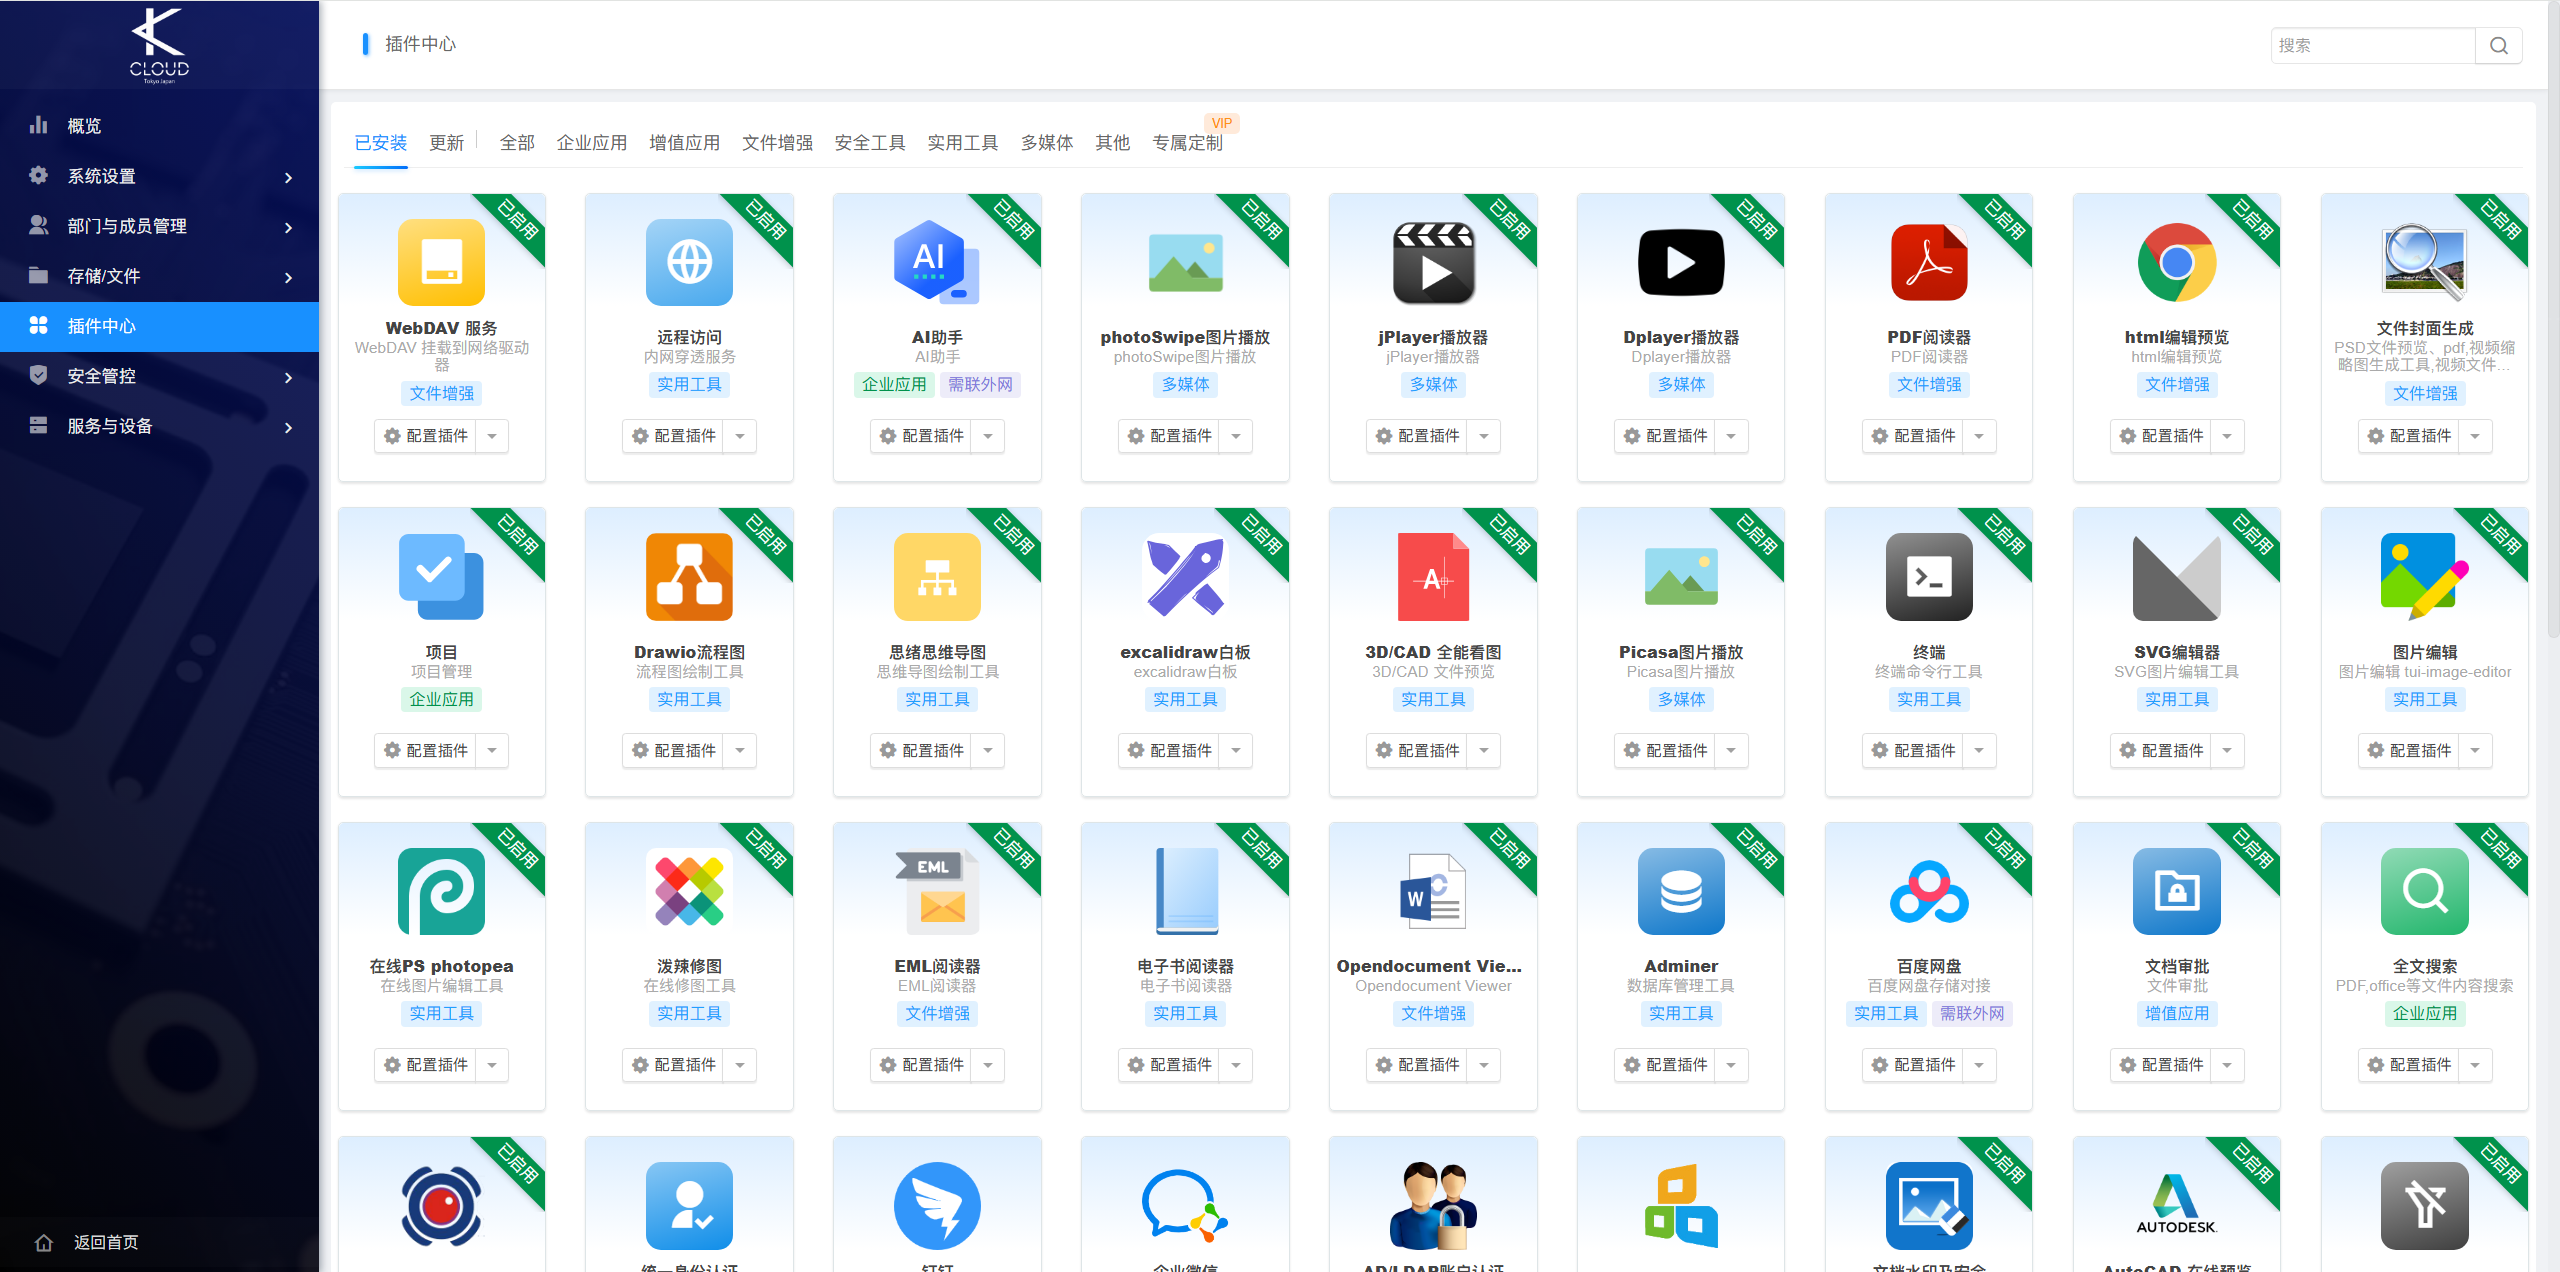Open the WebDAV 服务 配置插件 dropdown arrow
This screenshot has height=1272, width=2560.
pyautogui.click(x=492, y=436)
